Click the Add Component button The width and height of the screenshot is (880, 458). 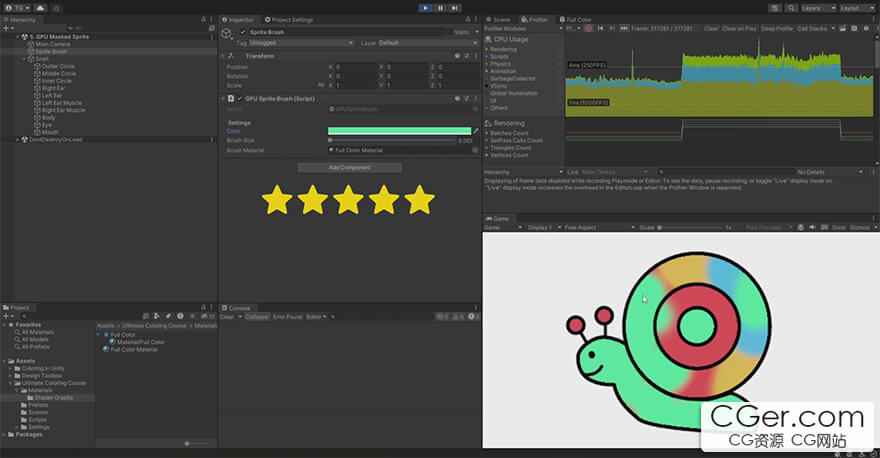point(349,167)
